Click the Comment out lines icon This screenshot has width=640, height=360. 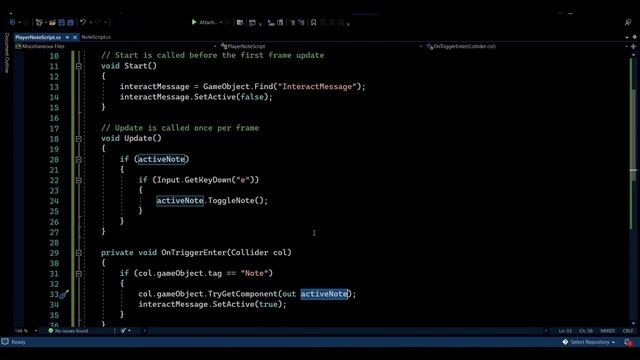pos(293,22)
